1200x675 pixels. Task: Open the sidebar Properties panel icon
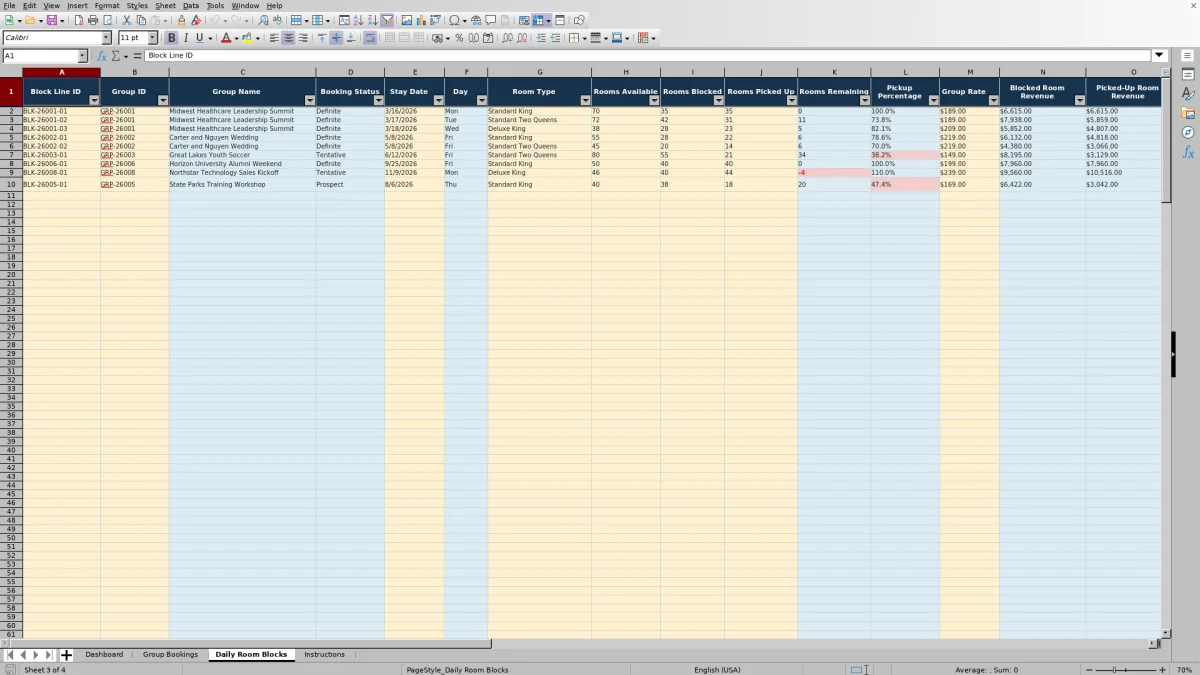tap(1188, 74)
